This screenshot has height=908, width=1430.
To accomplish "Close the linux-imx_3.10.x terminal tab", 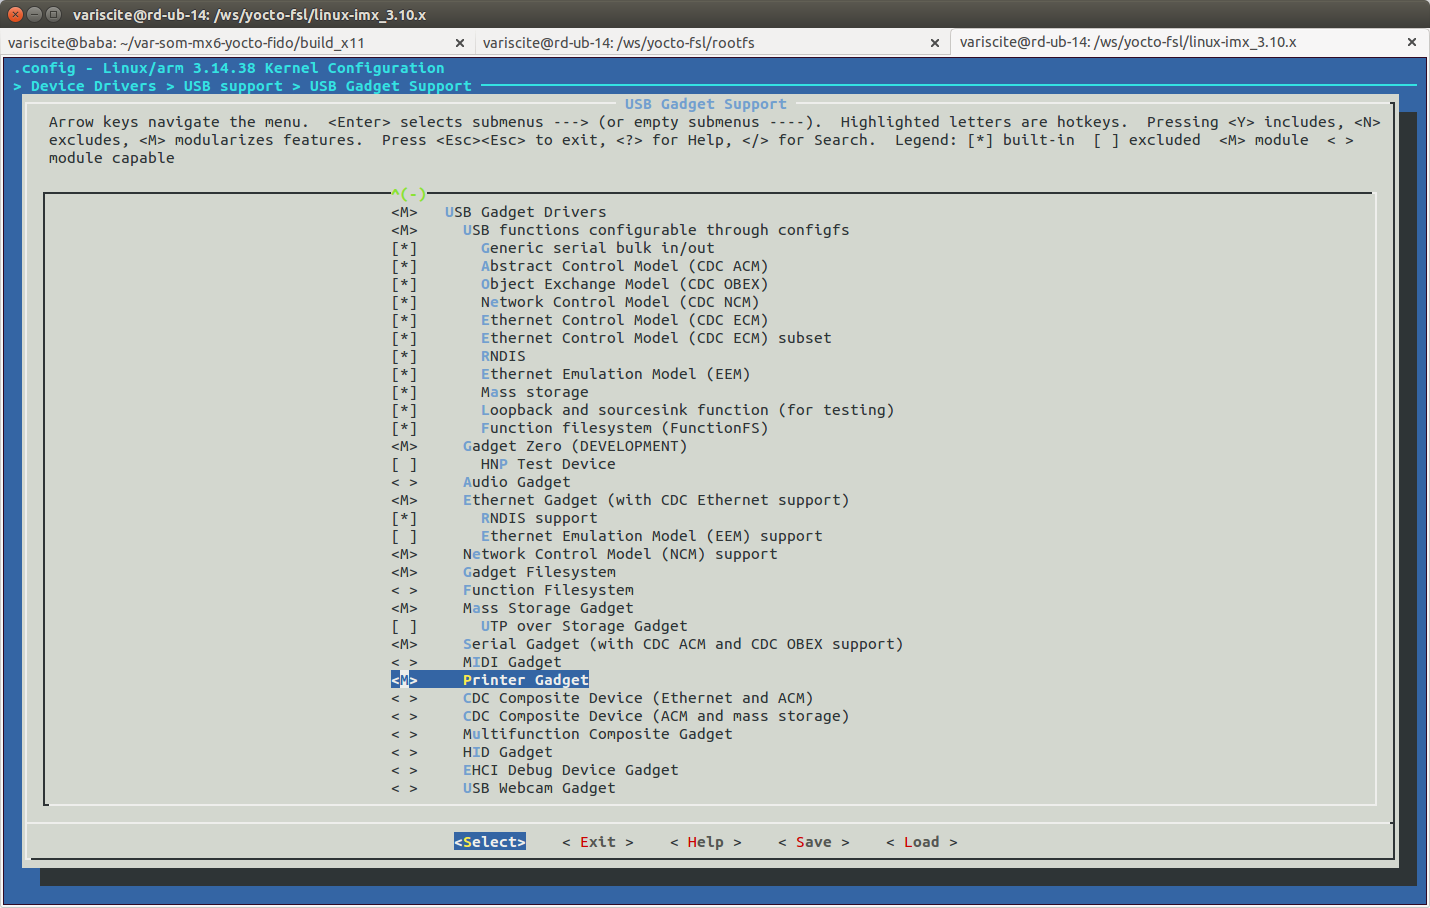I will pos(1411,42).
